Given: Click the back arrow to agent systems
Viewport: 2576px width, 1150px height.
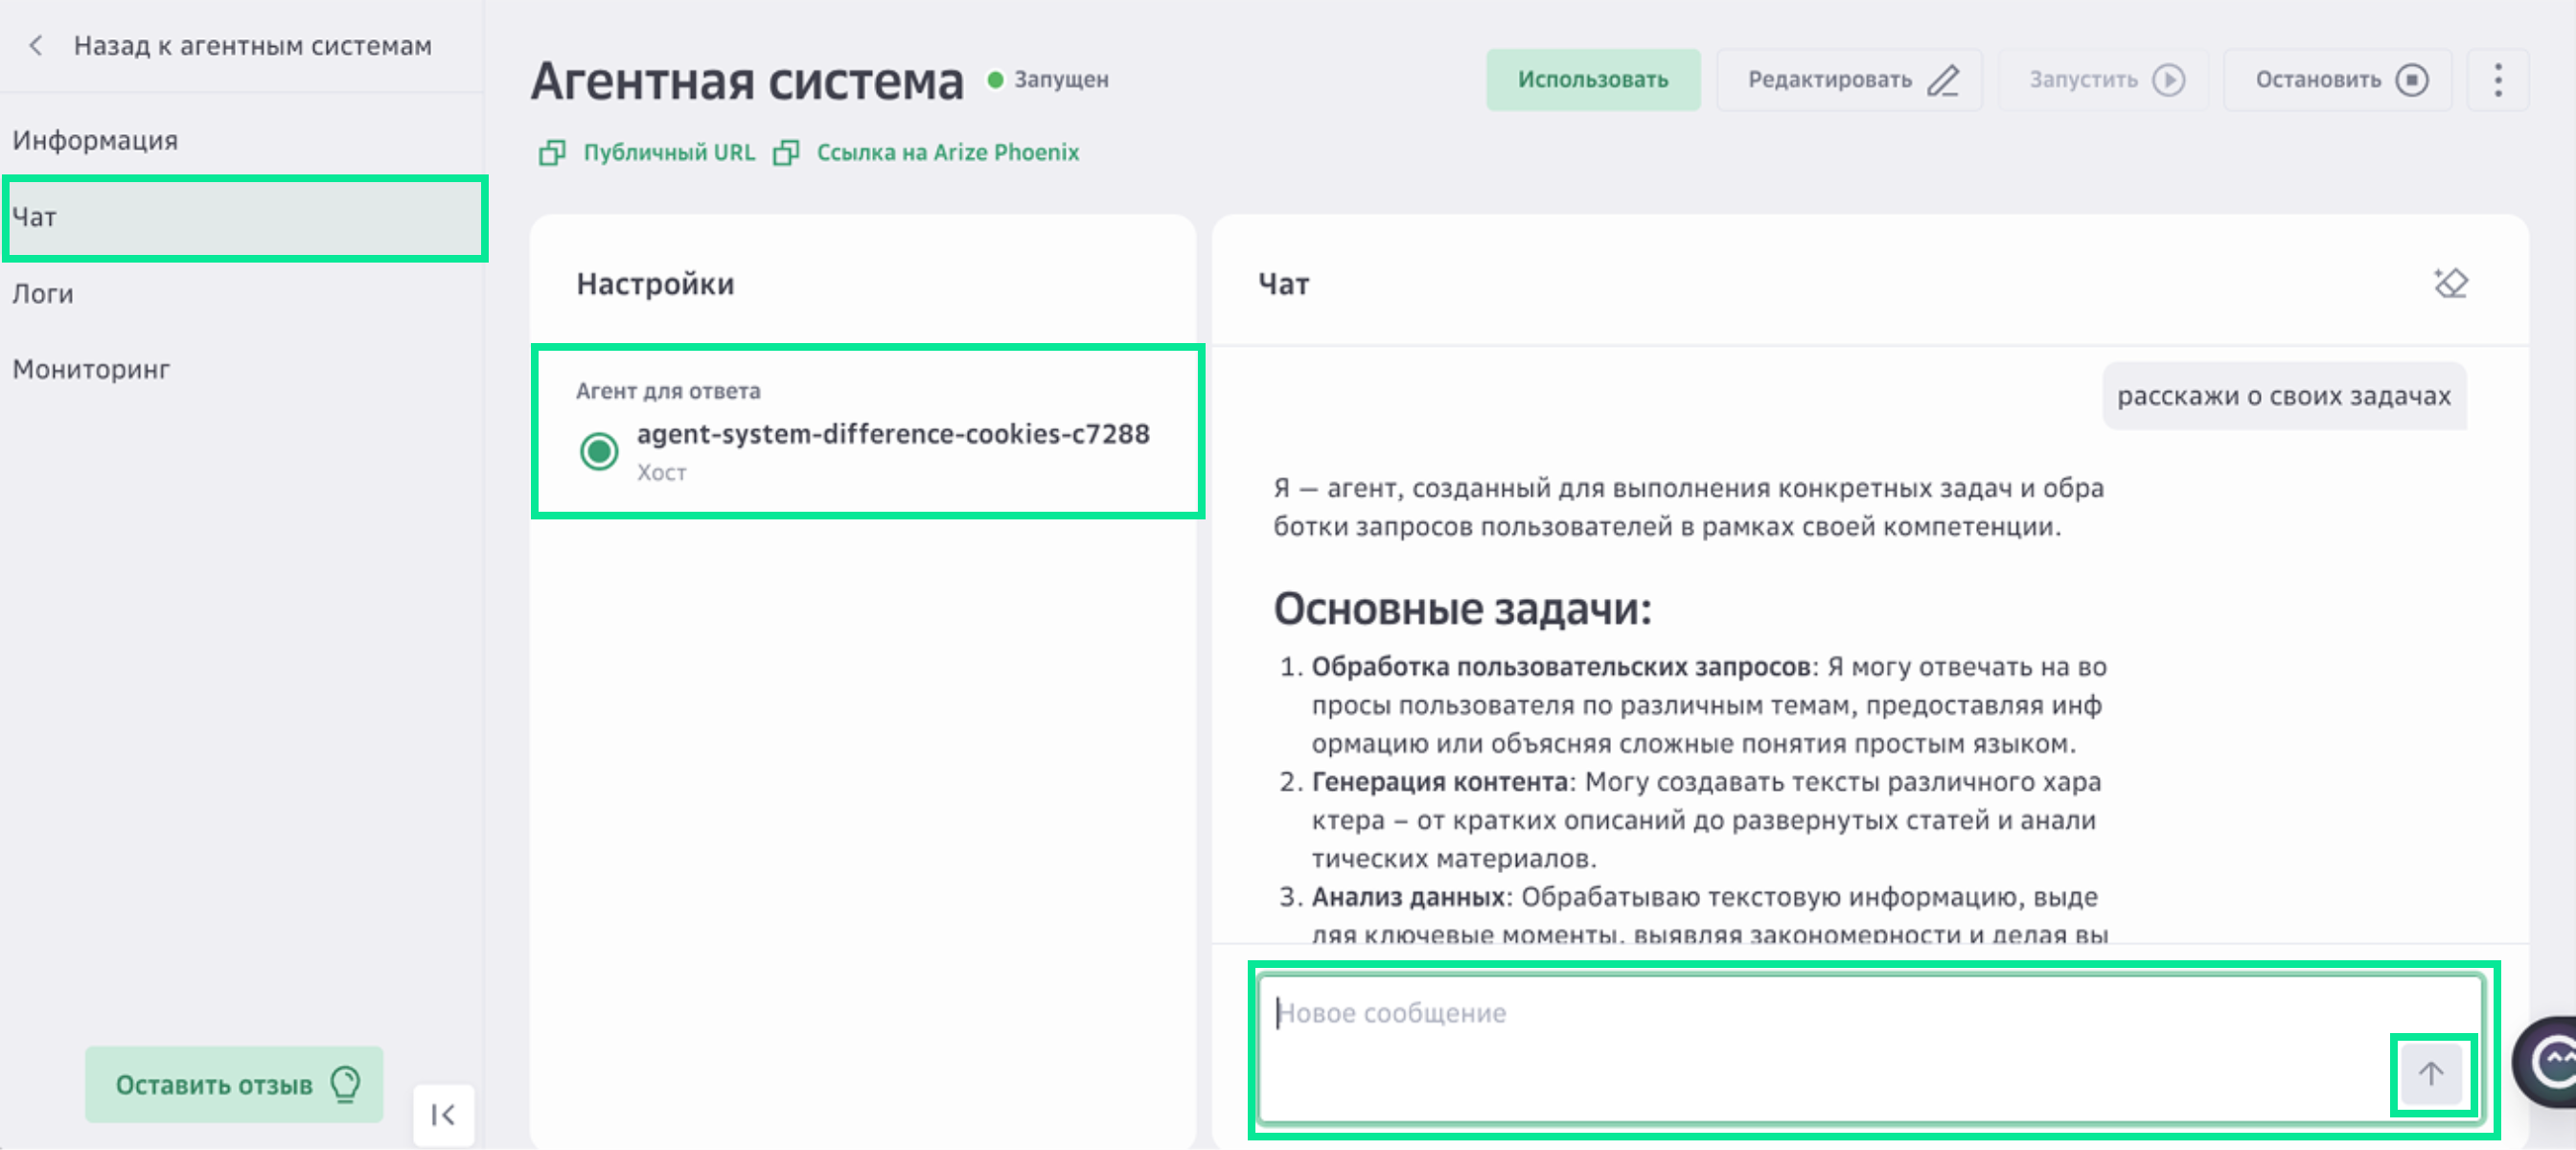Looking at the screenshot, I should click(x=36, y=45).
